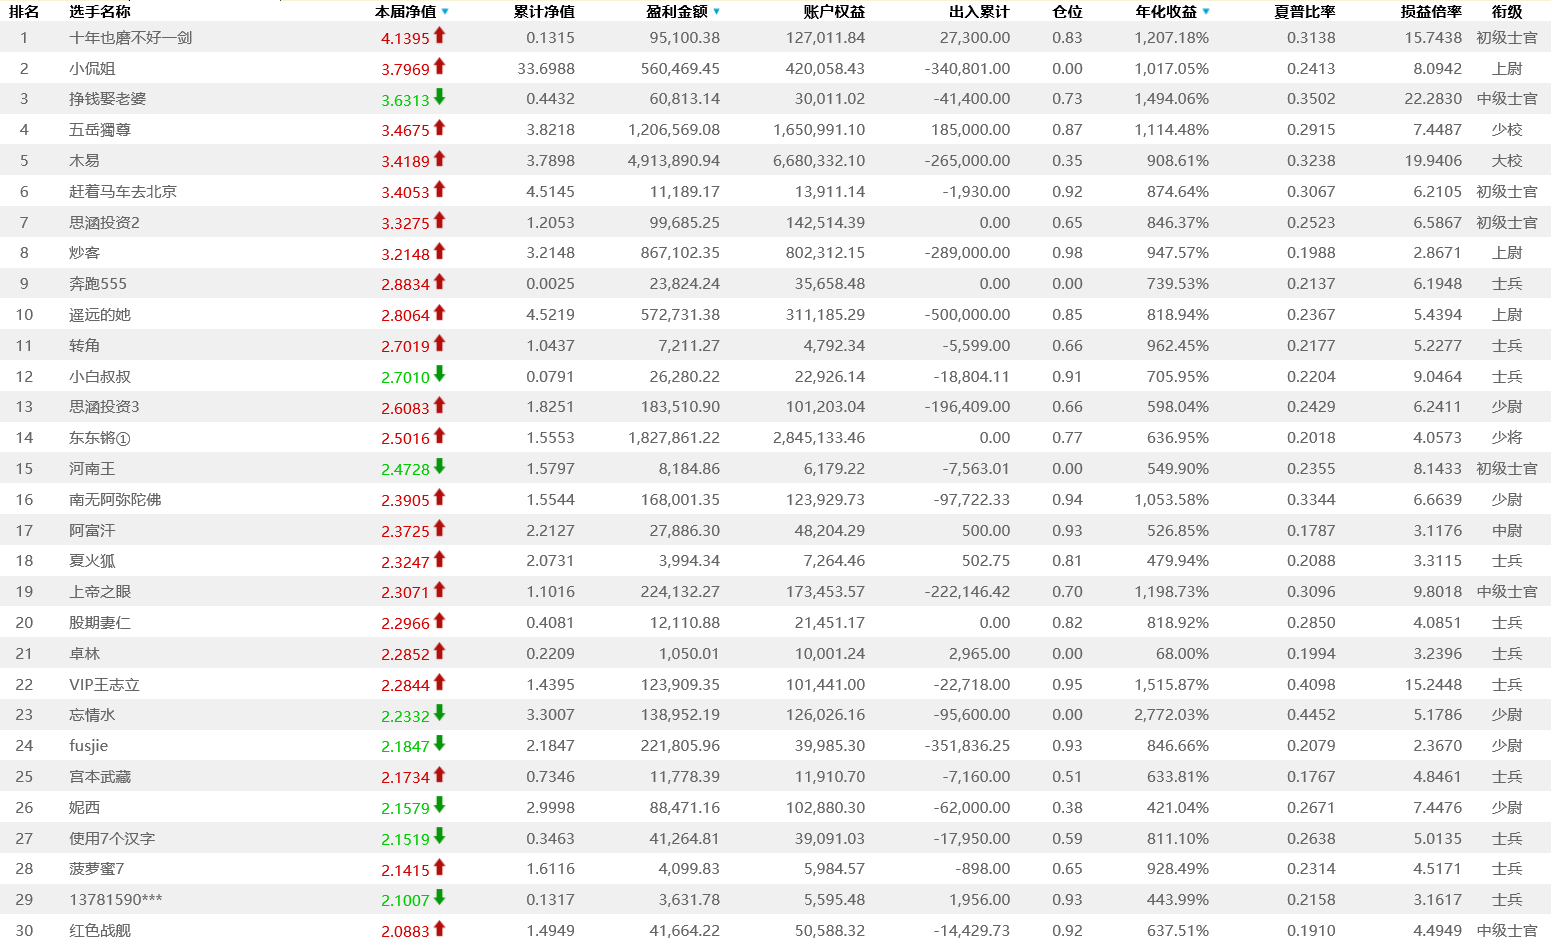Open the 盈利金额 column sort arrow
Image resolution: width=1551 pixels, height=941 pixels.
[717, 12]
